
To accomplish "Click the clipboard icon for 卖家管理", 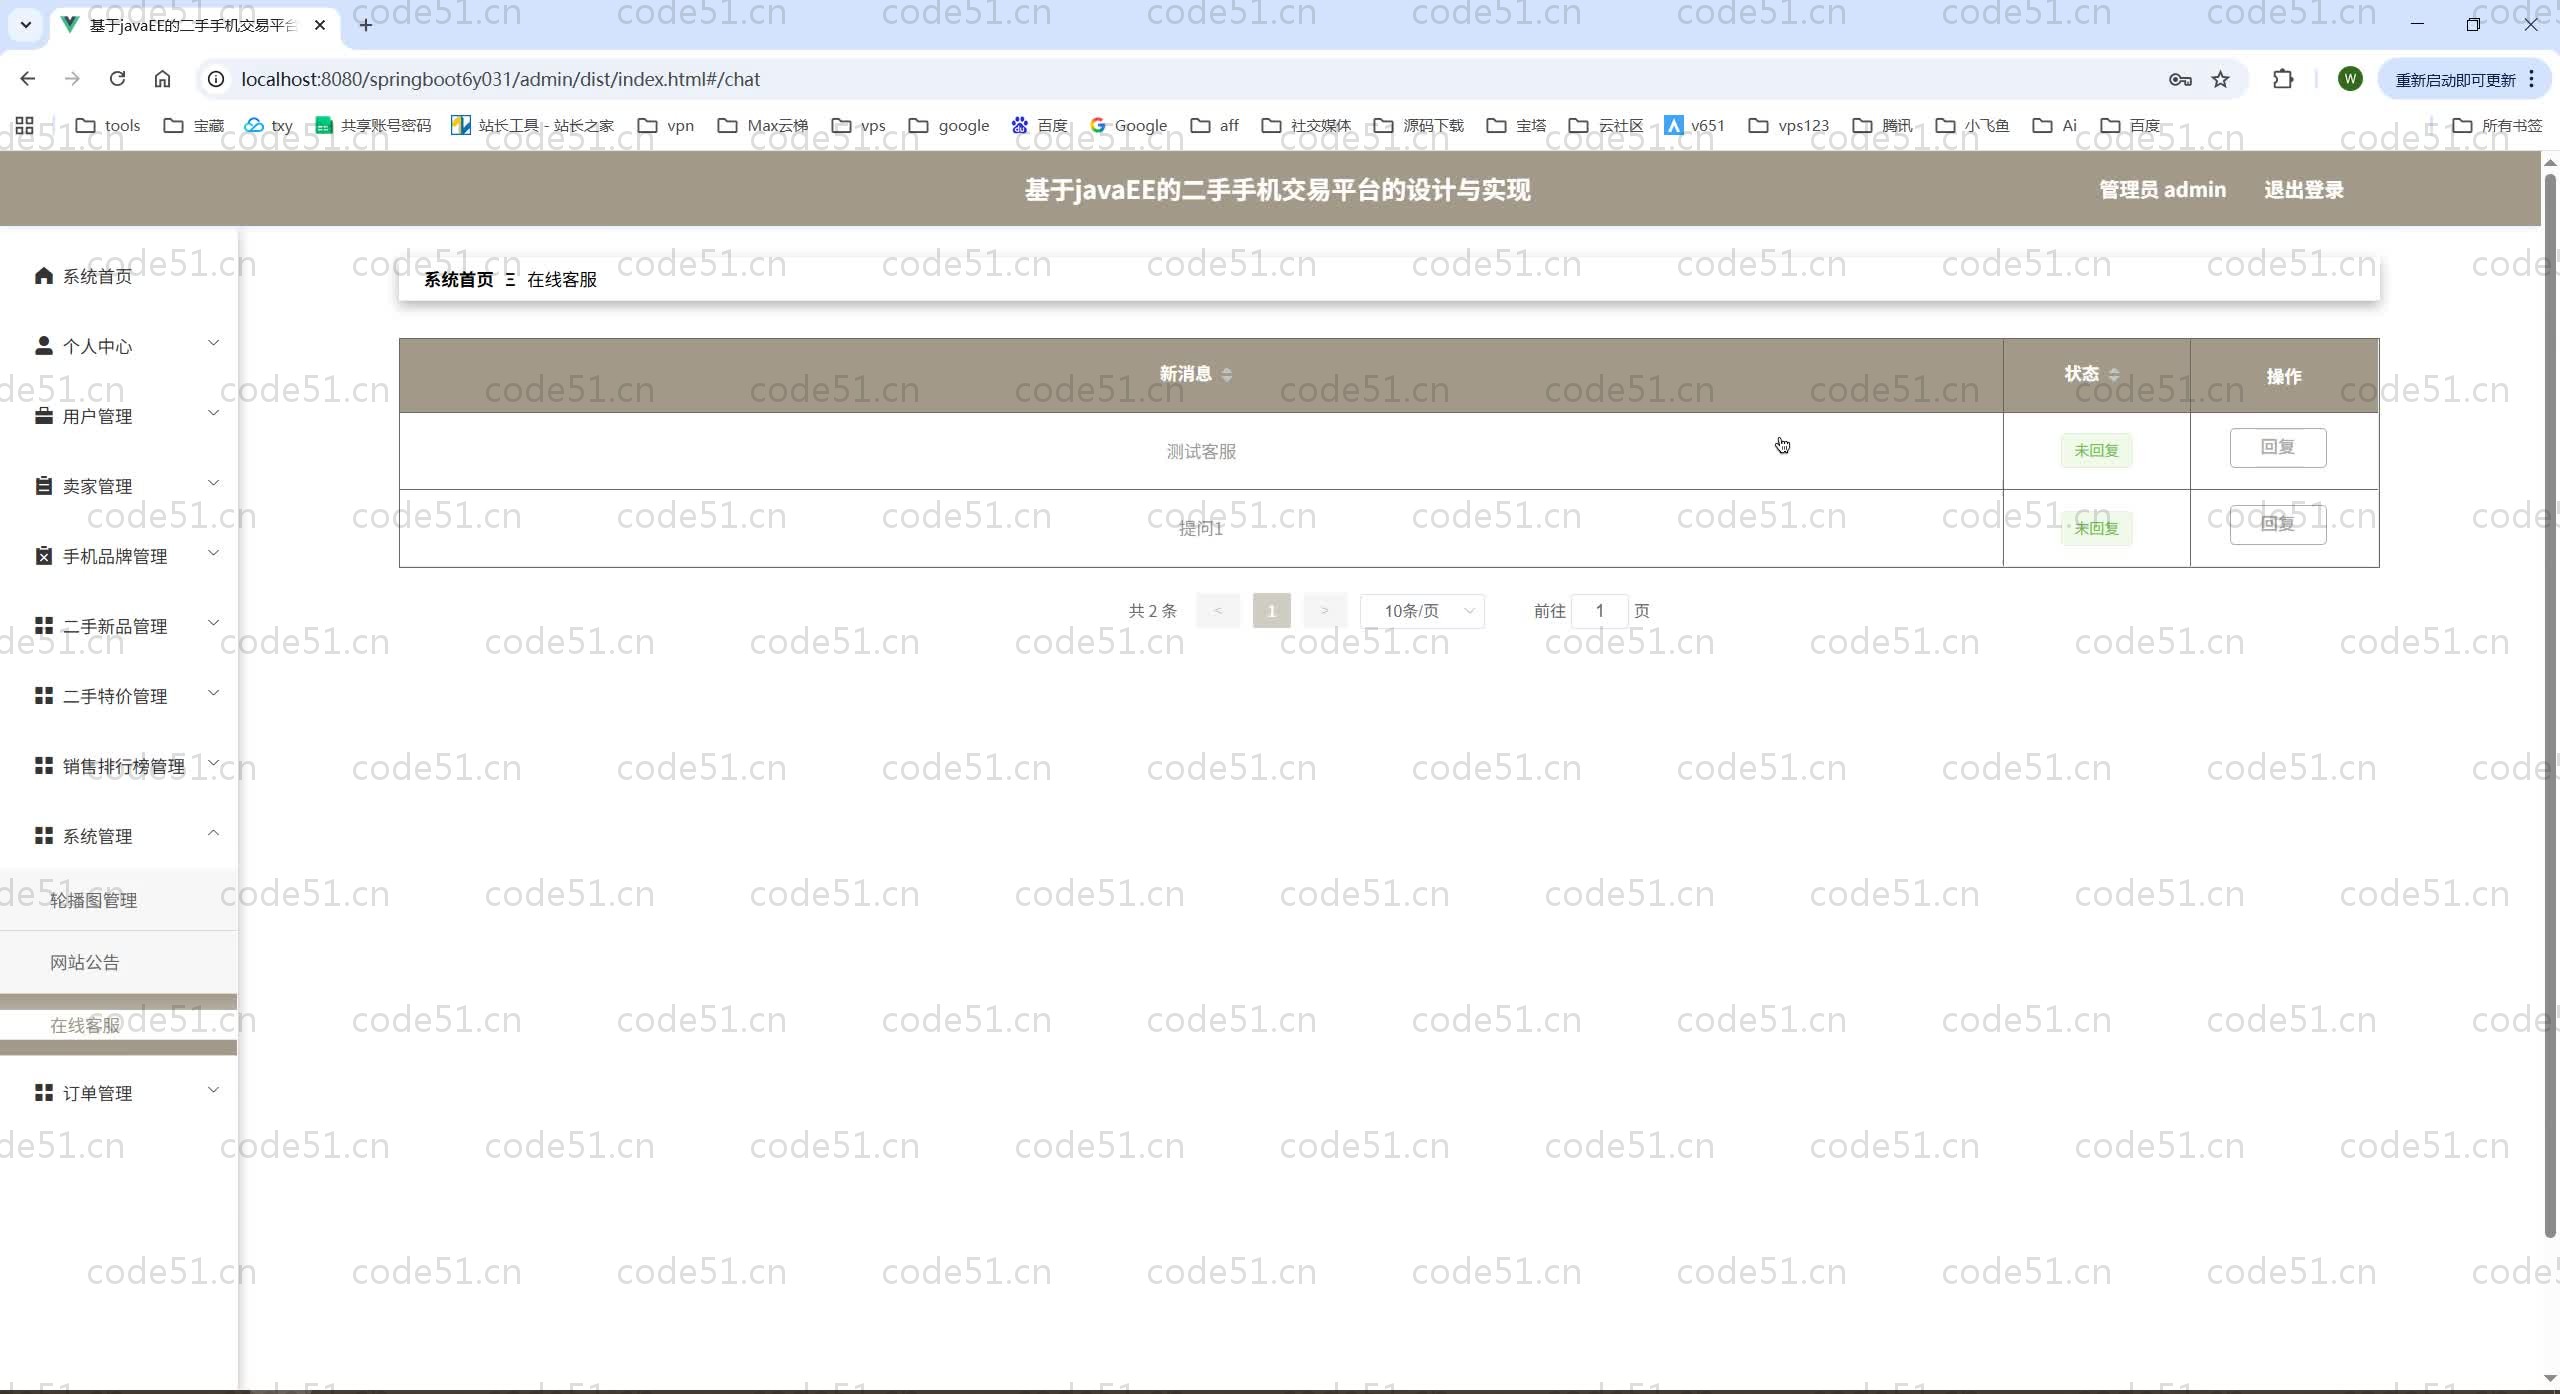I will (x=43, y=486).
